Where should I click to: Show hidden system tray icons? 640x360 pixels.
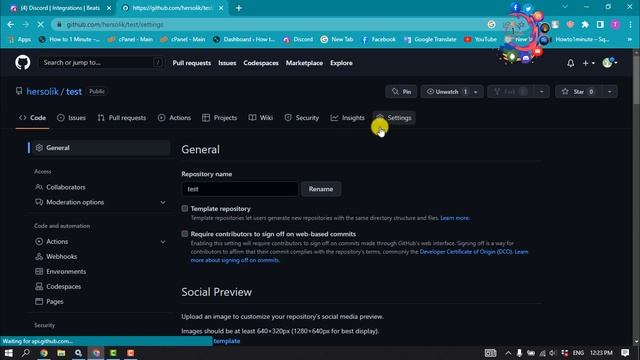coord(508,353)
